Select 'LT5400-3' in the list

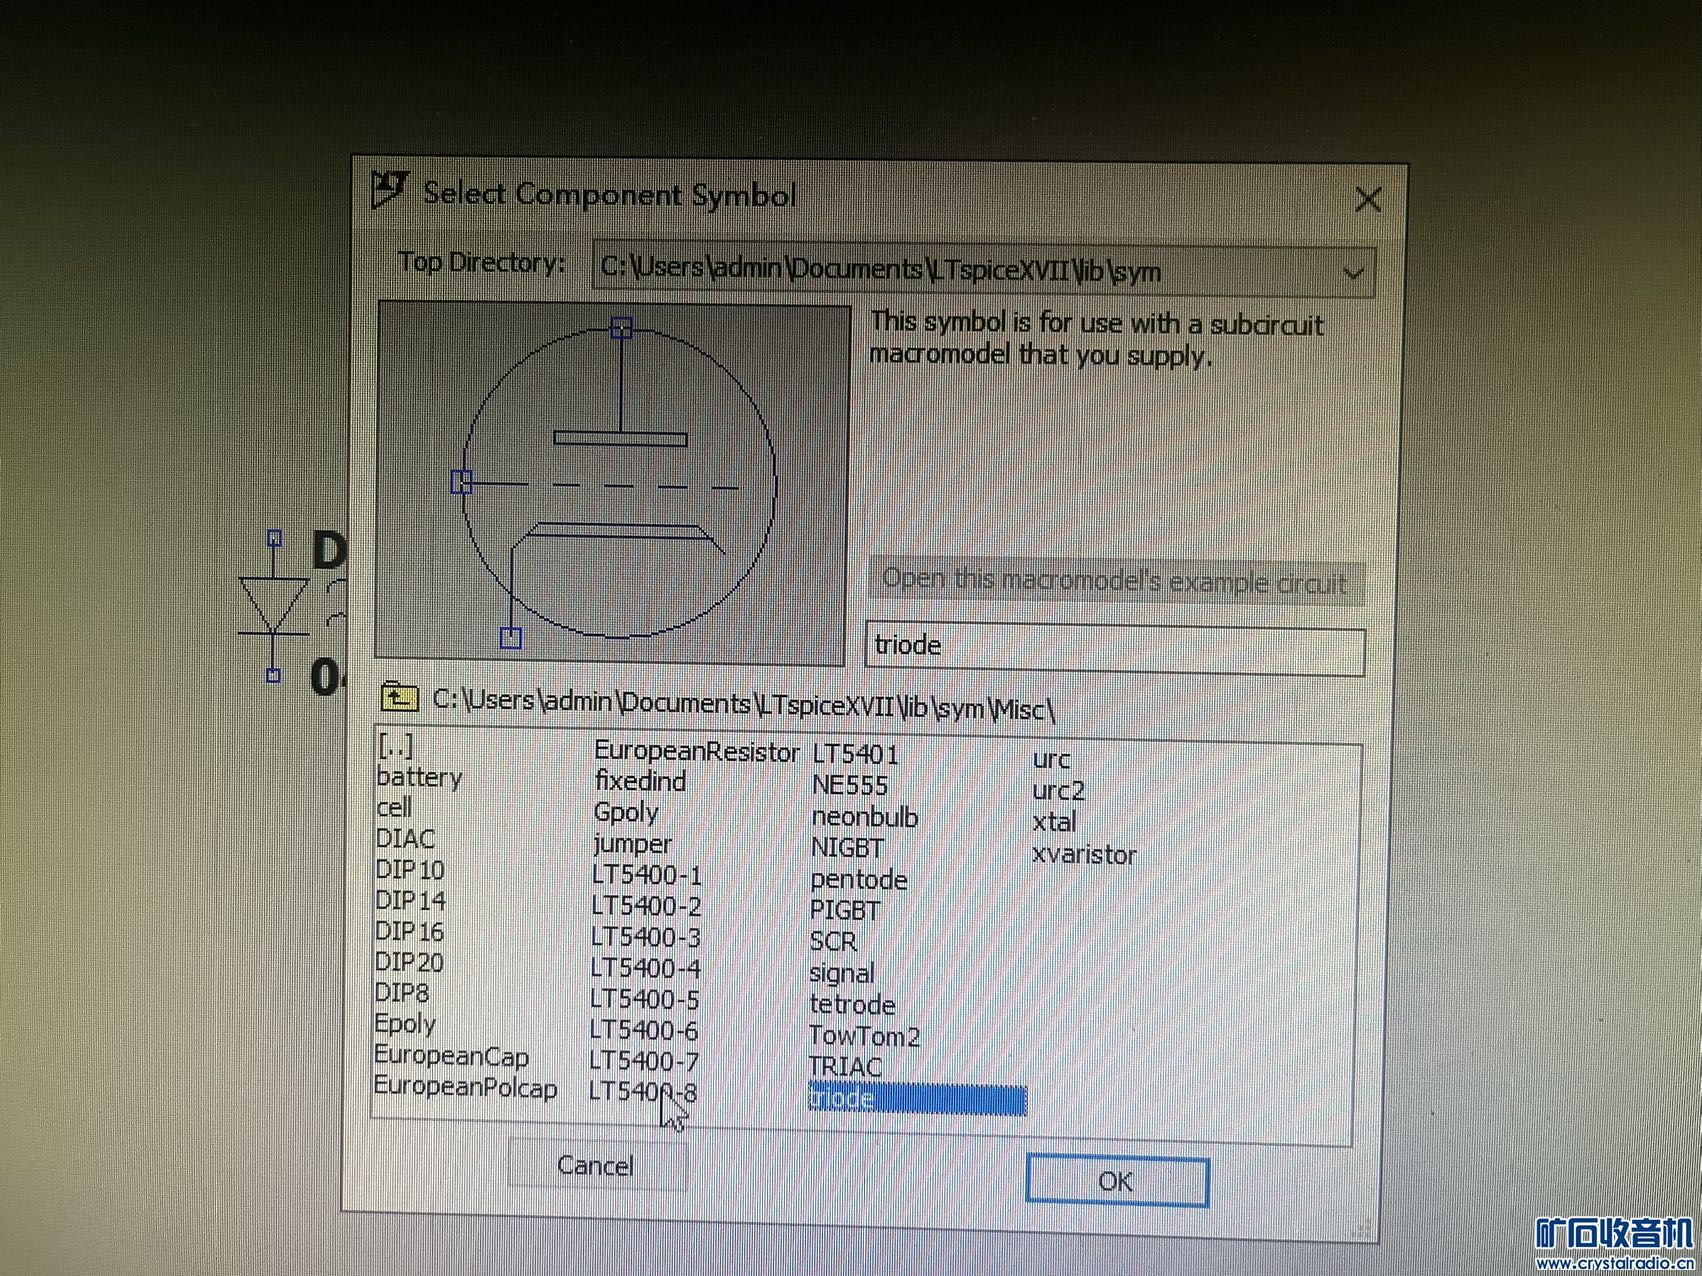[x=645, y=937]
